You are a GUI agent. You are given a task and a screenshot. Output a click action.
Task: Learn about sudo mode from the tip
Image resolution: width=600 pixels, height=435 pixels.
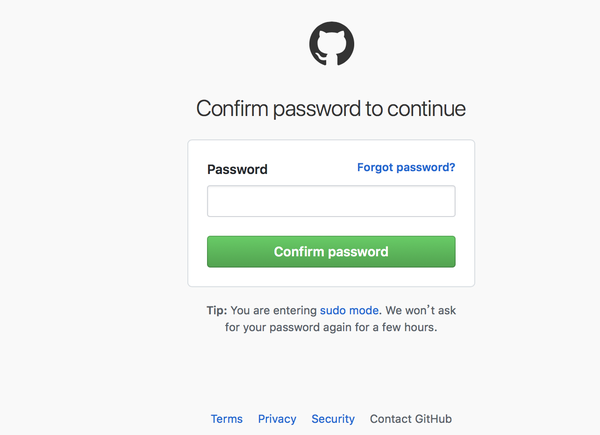(x=349, y=311)
